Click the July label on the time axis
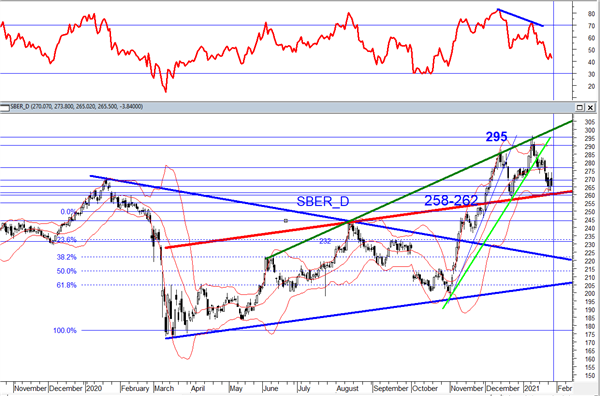The image size is (600, 396). [303, 388]
